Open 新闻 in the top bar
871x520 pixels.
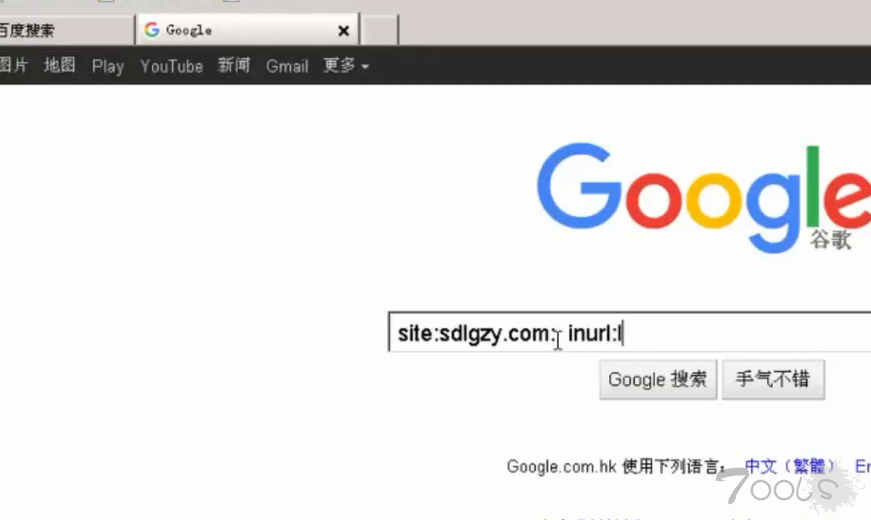[234, 66]
